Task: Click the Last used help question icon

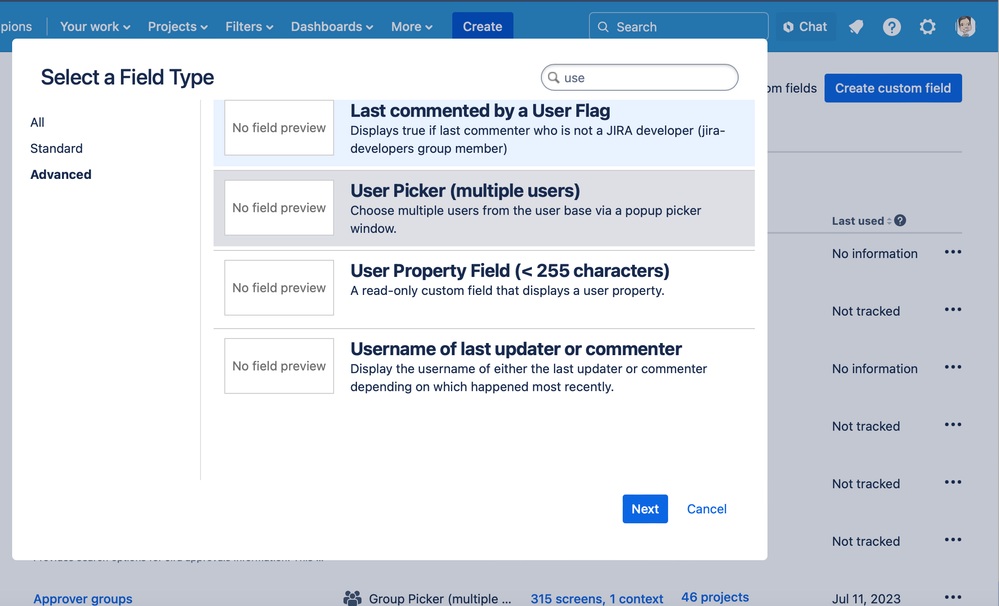Action: point(900,220)
